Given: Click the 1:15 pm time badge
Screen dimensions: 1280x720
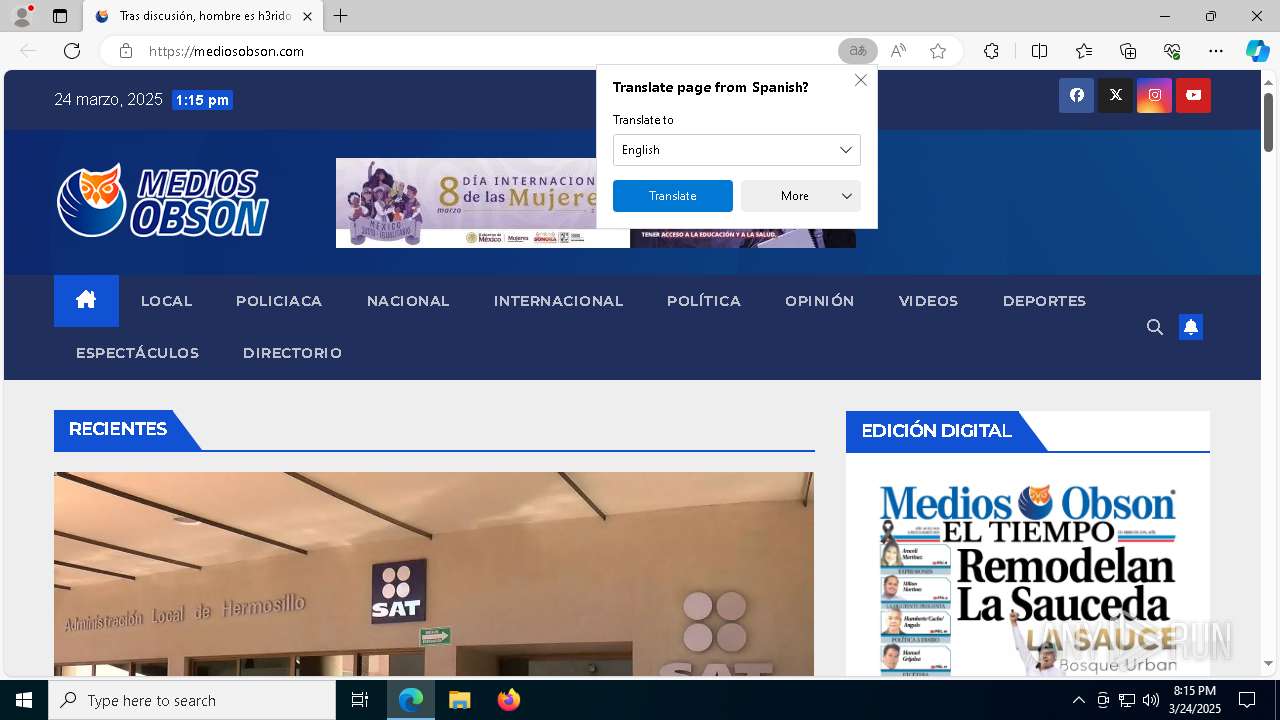Looking at the screenshot, I should click(202, 100).
